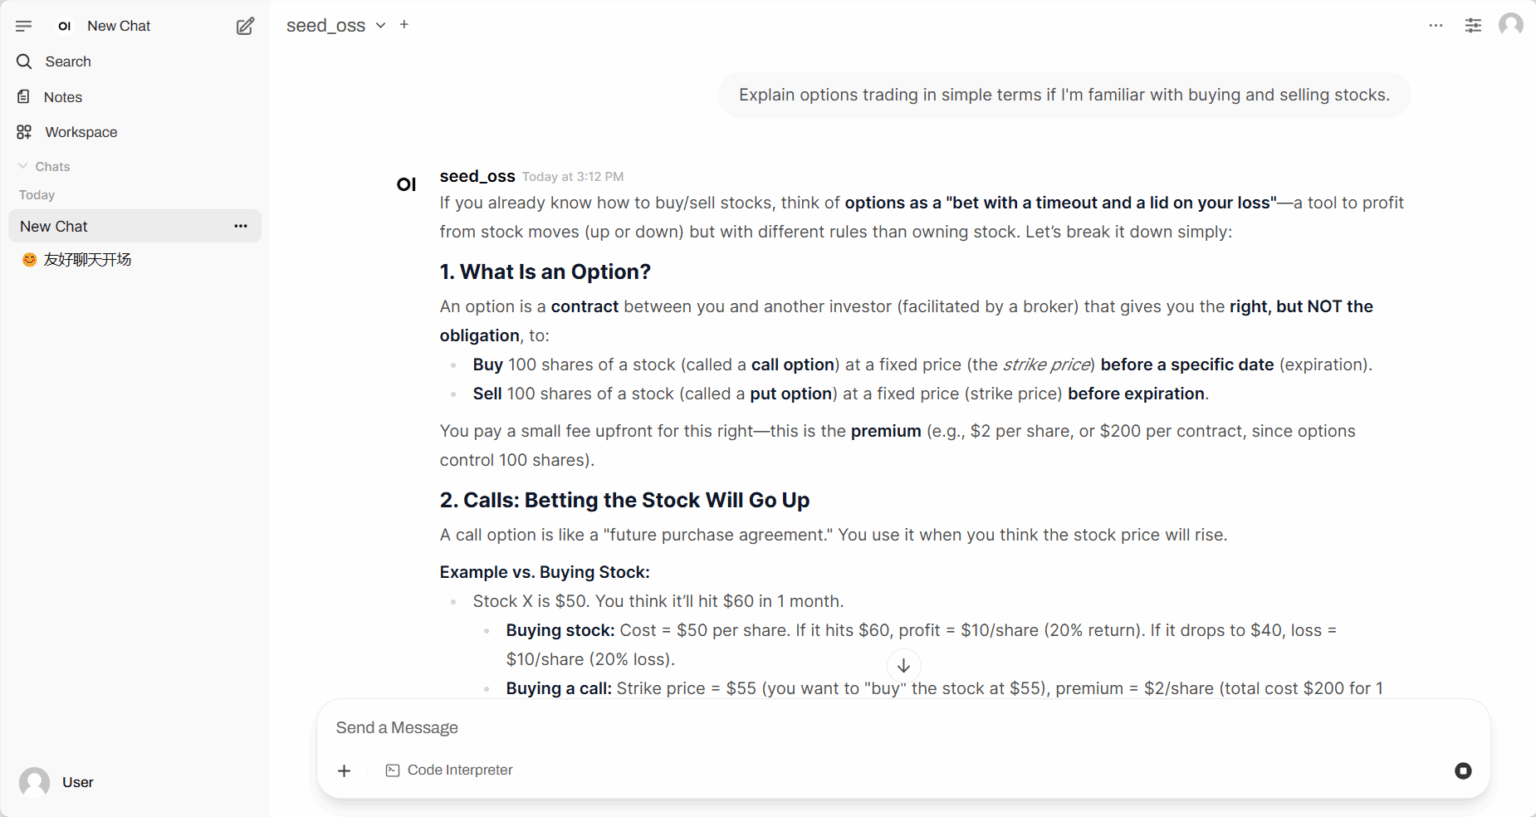Viewport: 1536px width, 817px height.
Task: Toggle the sidebar with the hamburger icon
Action: pos(24,26)
